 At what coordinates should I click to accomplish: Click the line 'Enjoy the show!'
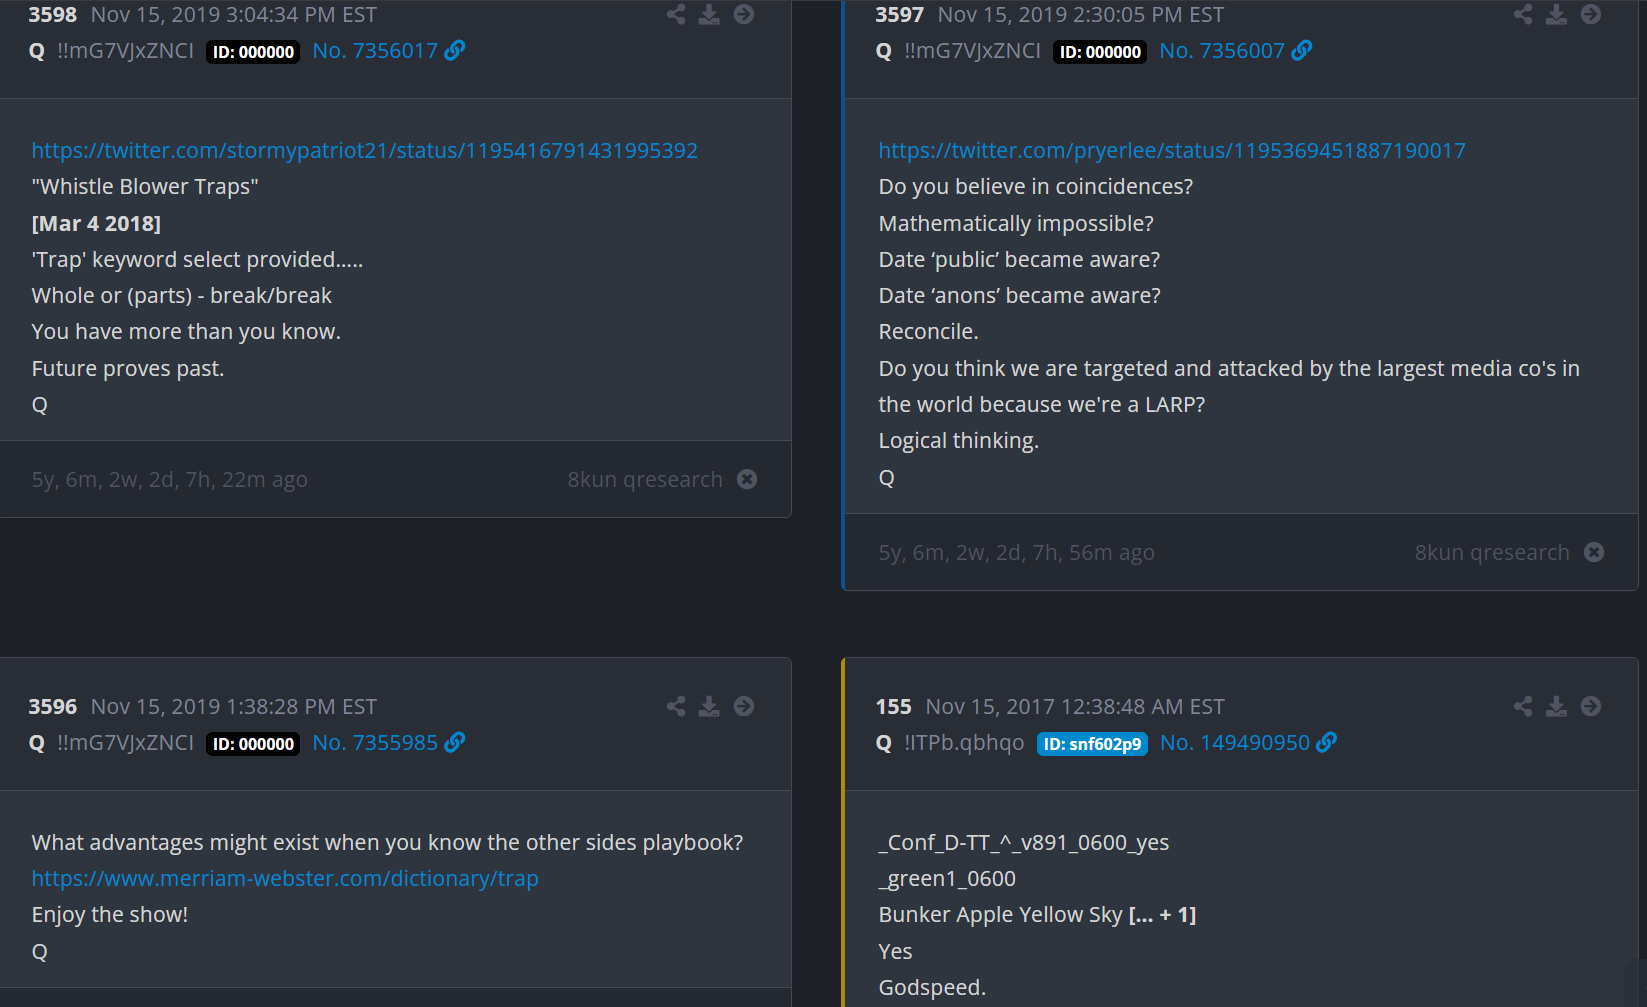click(x=110, y=914)
